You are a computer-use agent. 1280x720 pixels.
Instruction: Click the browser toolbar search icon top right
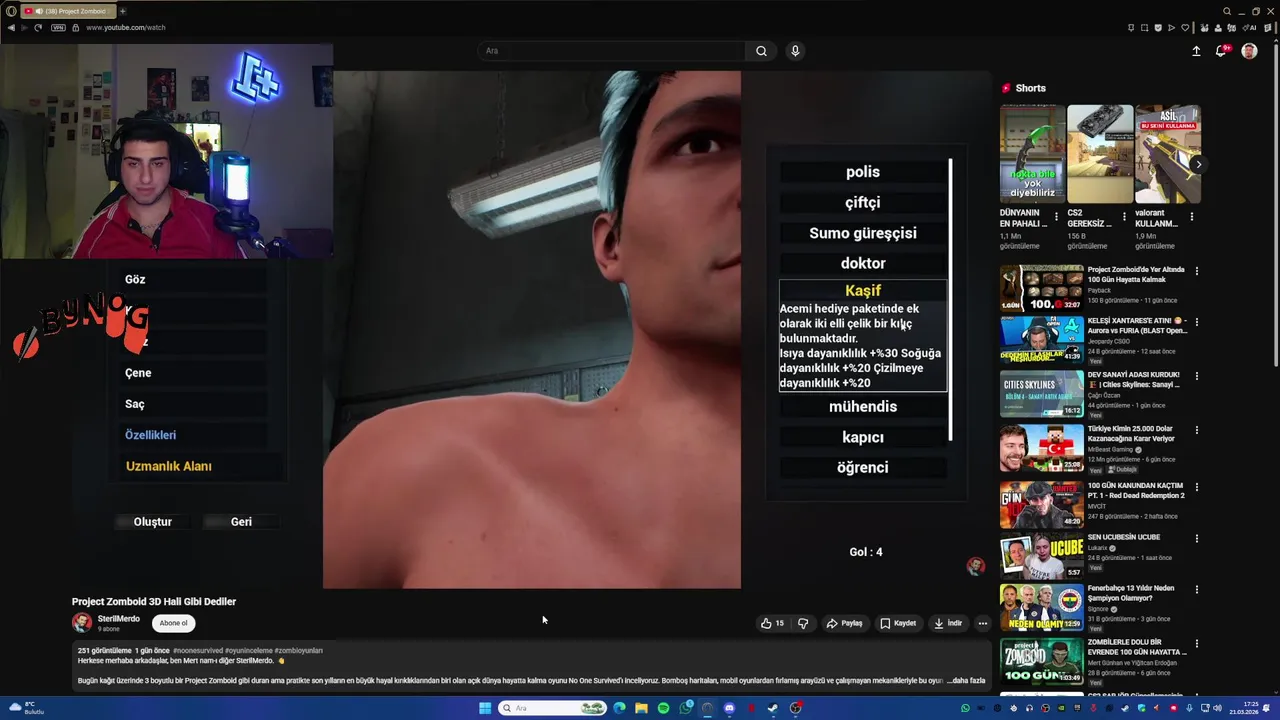point(1227,11)
